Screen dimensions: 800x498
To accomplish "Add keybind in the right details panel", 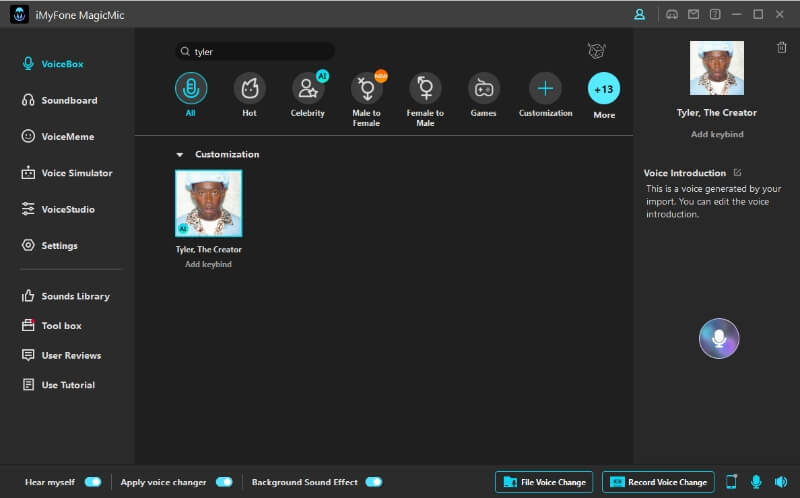I will [717, 134].
